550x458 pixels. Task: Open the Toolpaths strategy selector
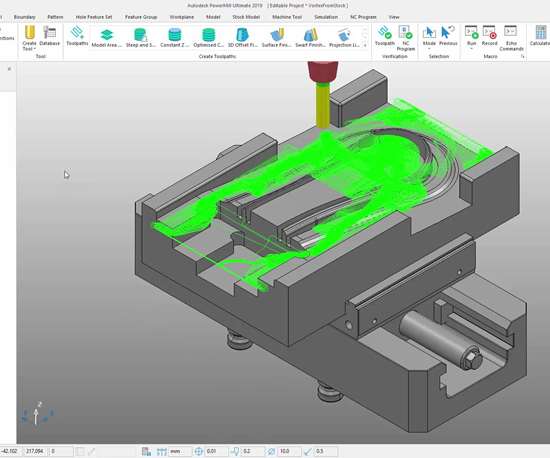[77, 36]
